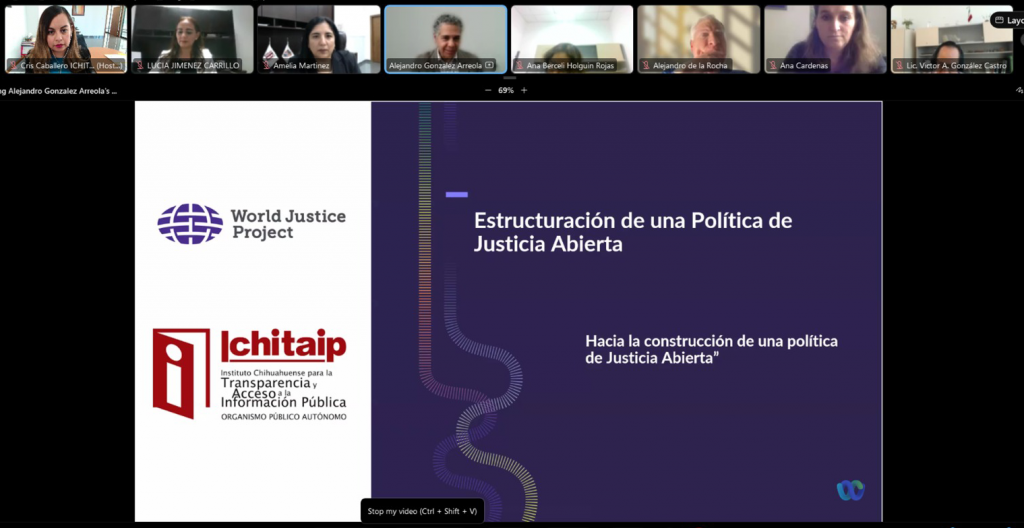
Task: Open the Layout options button
Action: point(1007,20)
